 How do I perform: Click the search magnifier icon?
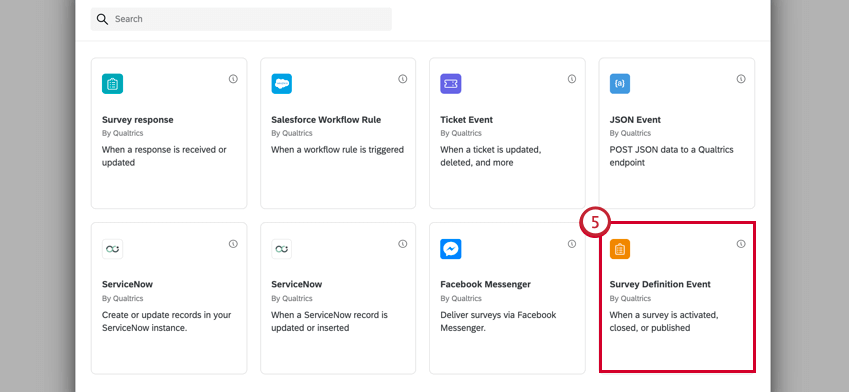coord(102,19)
